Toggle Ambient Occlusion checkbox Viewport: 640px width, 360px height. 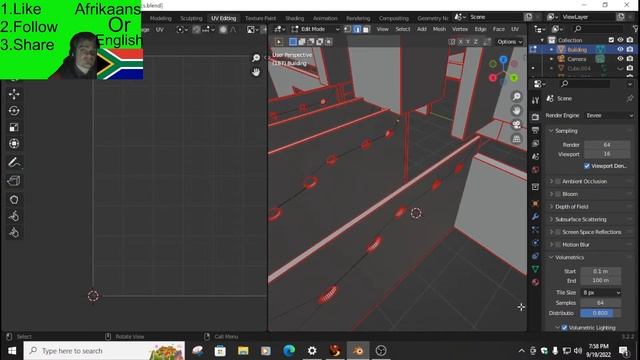558,181
